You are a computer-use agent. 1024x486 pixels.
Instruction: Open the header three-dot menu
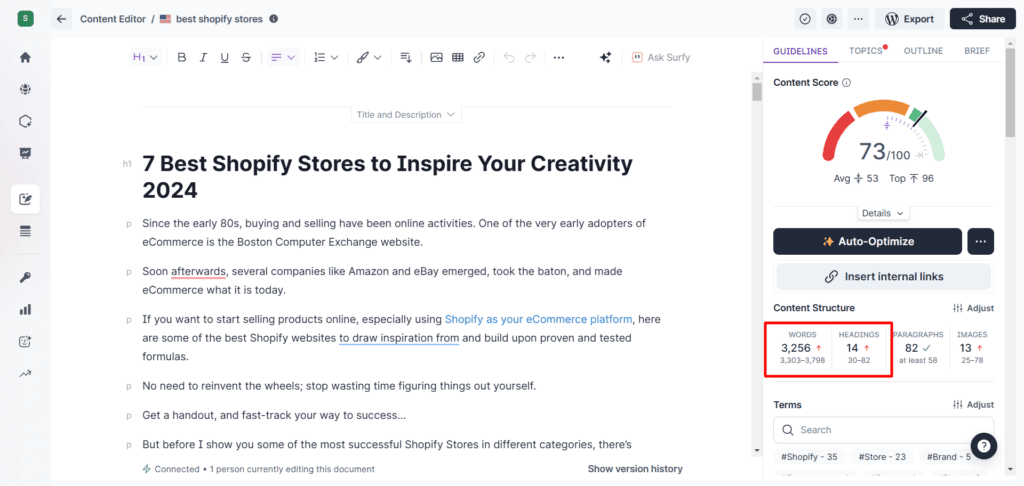point(858,19)
